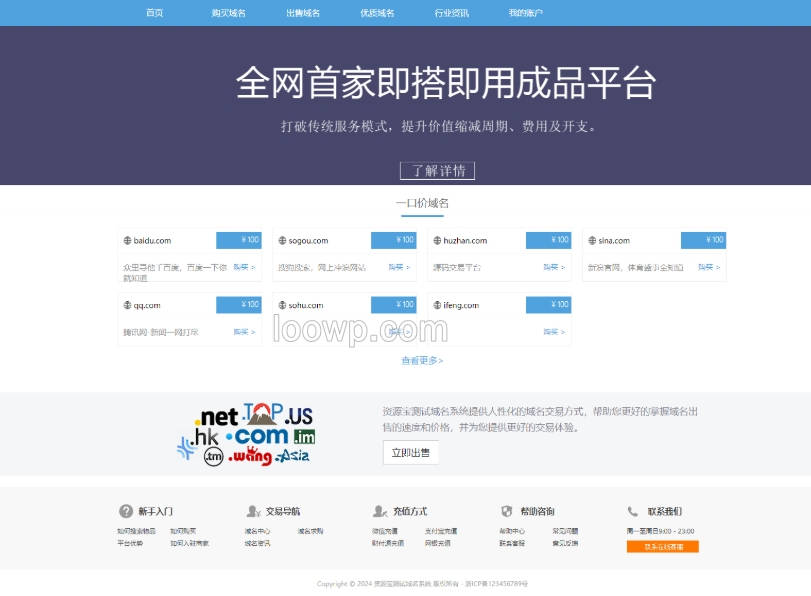Click the 购买 > link for baidu.com
The image size is (811, 596).
coord(244,267)
